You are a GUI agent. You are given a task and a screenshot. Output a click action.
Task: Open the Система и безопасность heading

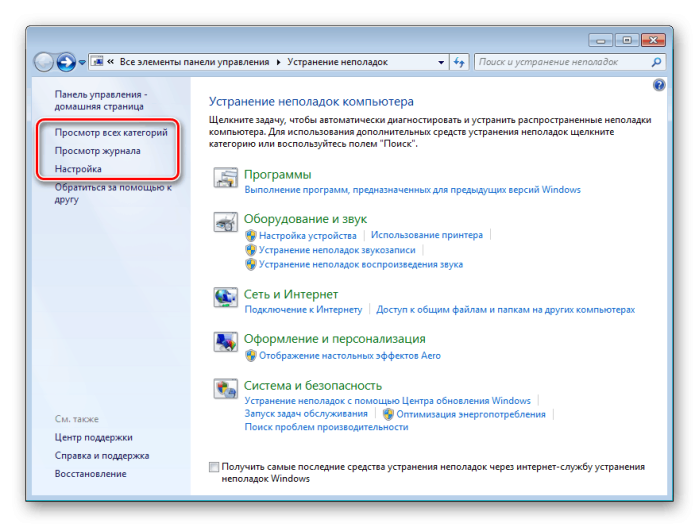[313, 386]
